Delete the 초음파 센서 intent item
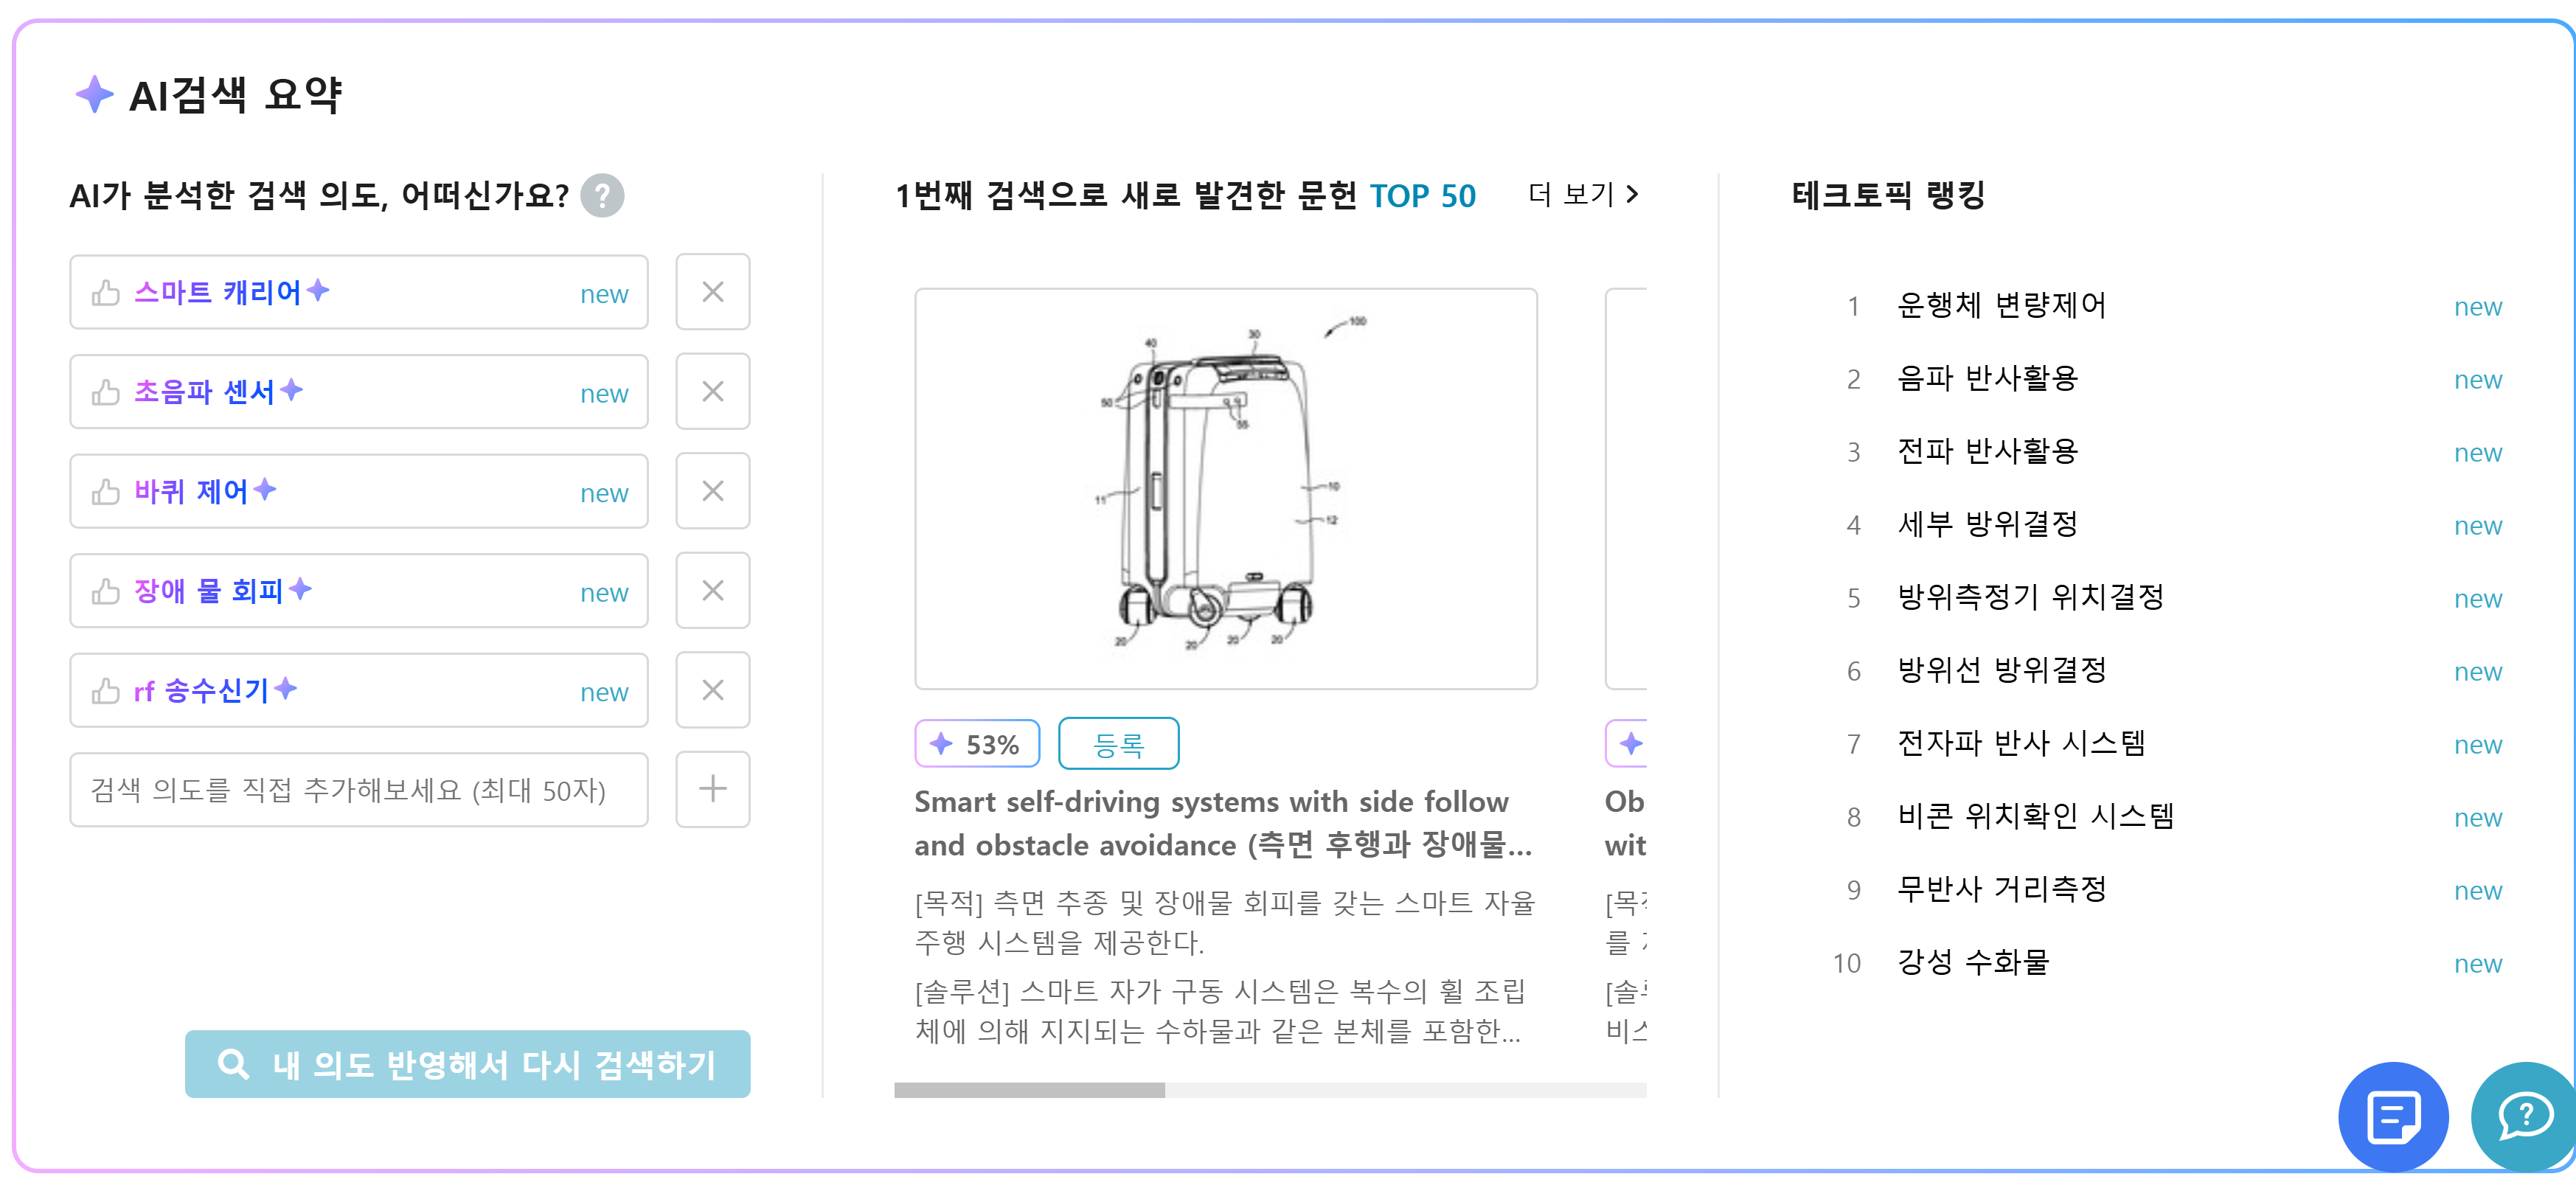Screen dimensions: 2576x1188 712,391
